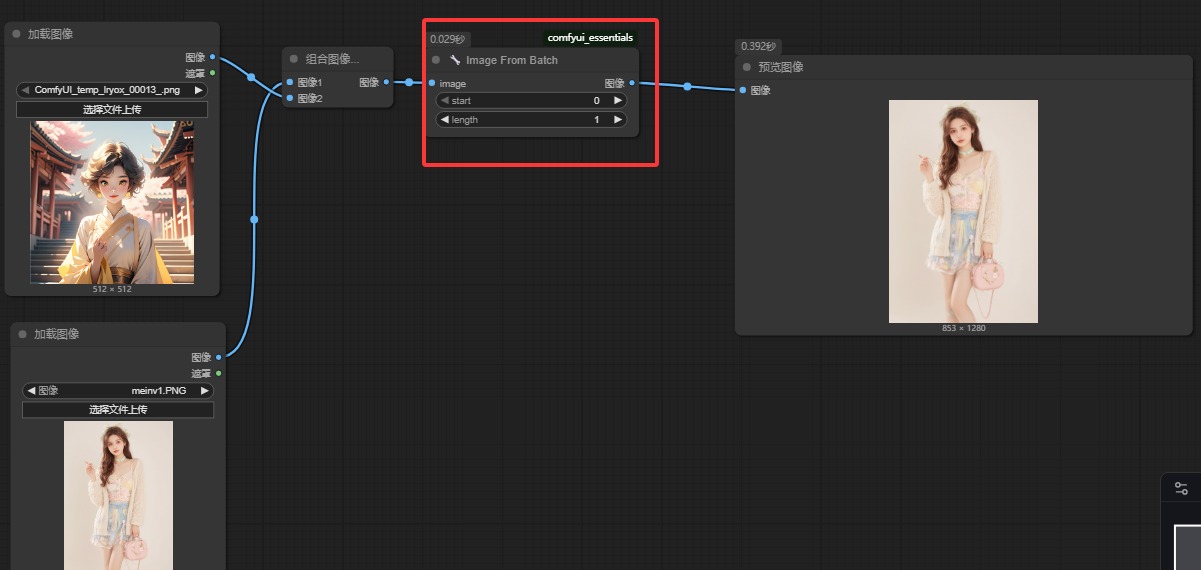
Task: Collapse the Image From Batch node via its title dot
Action: pos(436,60)
